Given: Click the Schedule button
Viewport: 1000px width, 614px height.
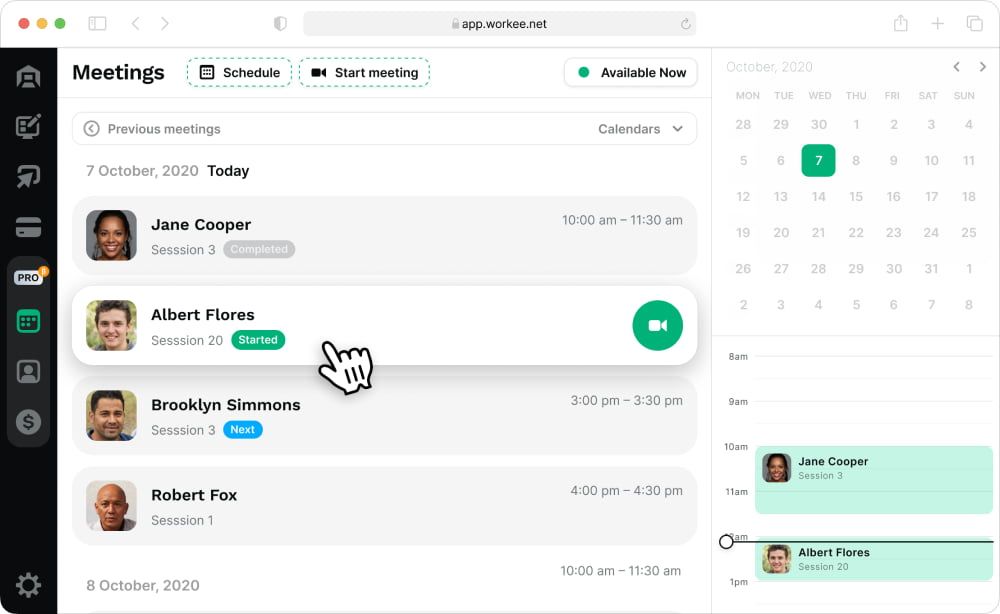Looking at the screenshot, I should coord(239,73).
